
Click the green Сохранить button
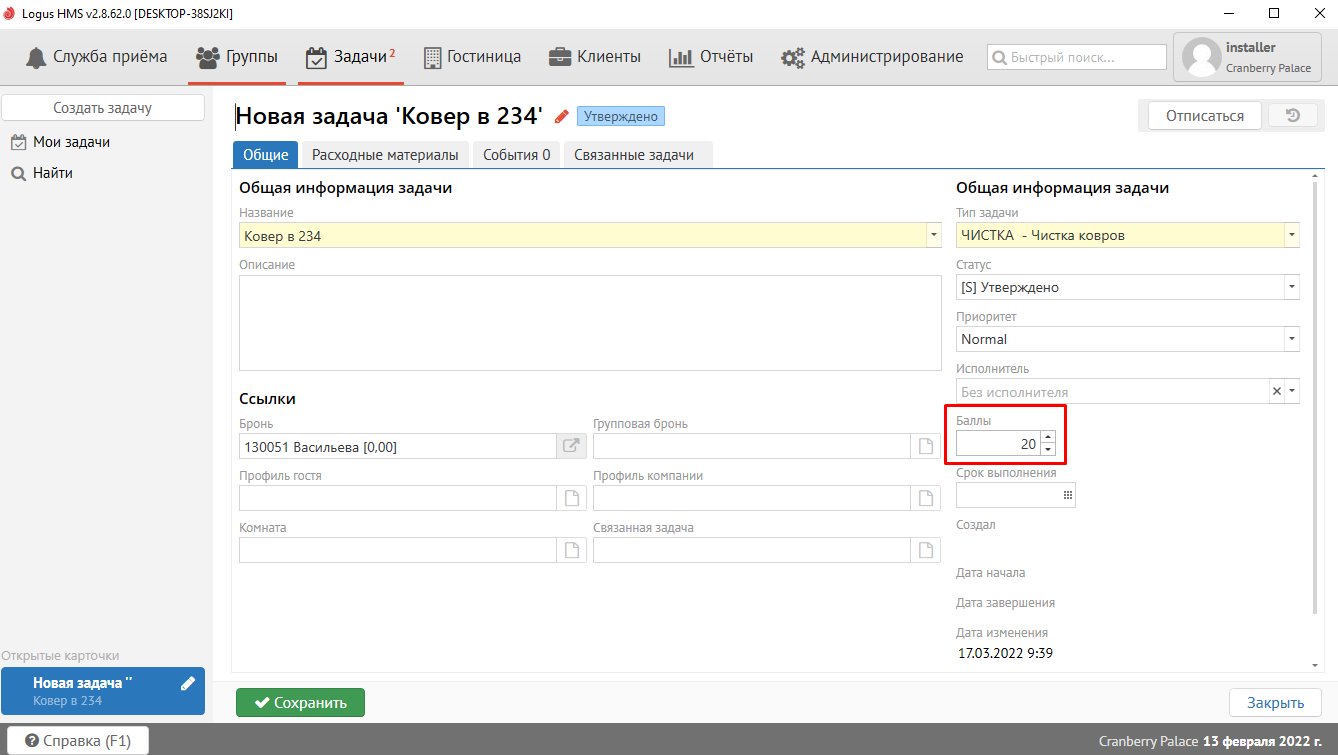300,702
